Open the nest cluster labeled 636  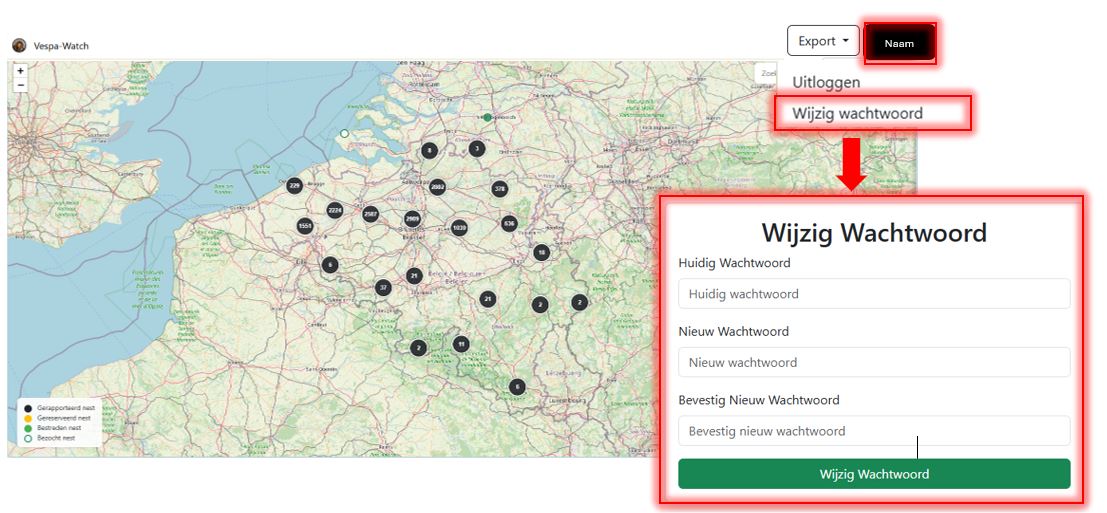tap(509, 223)
